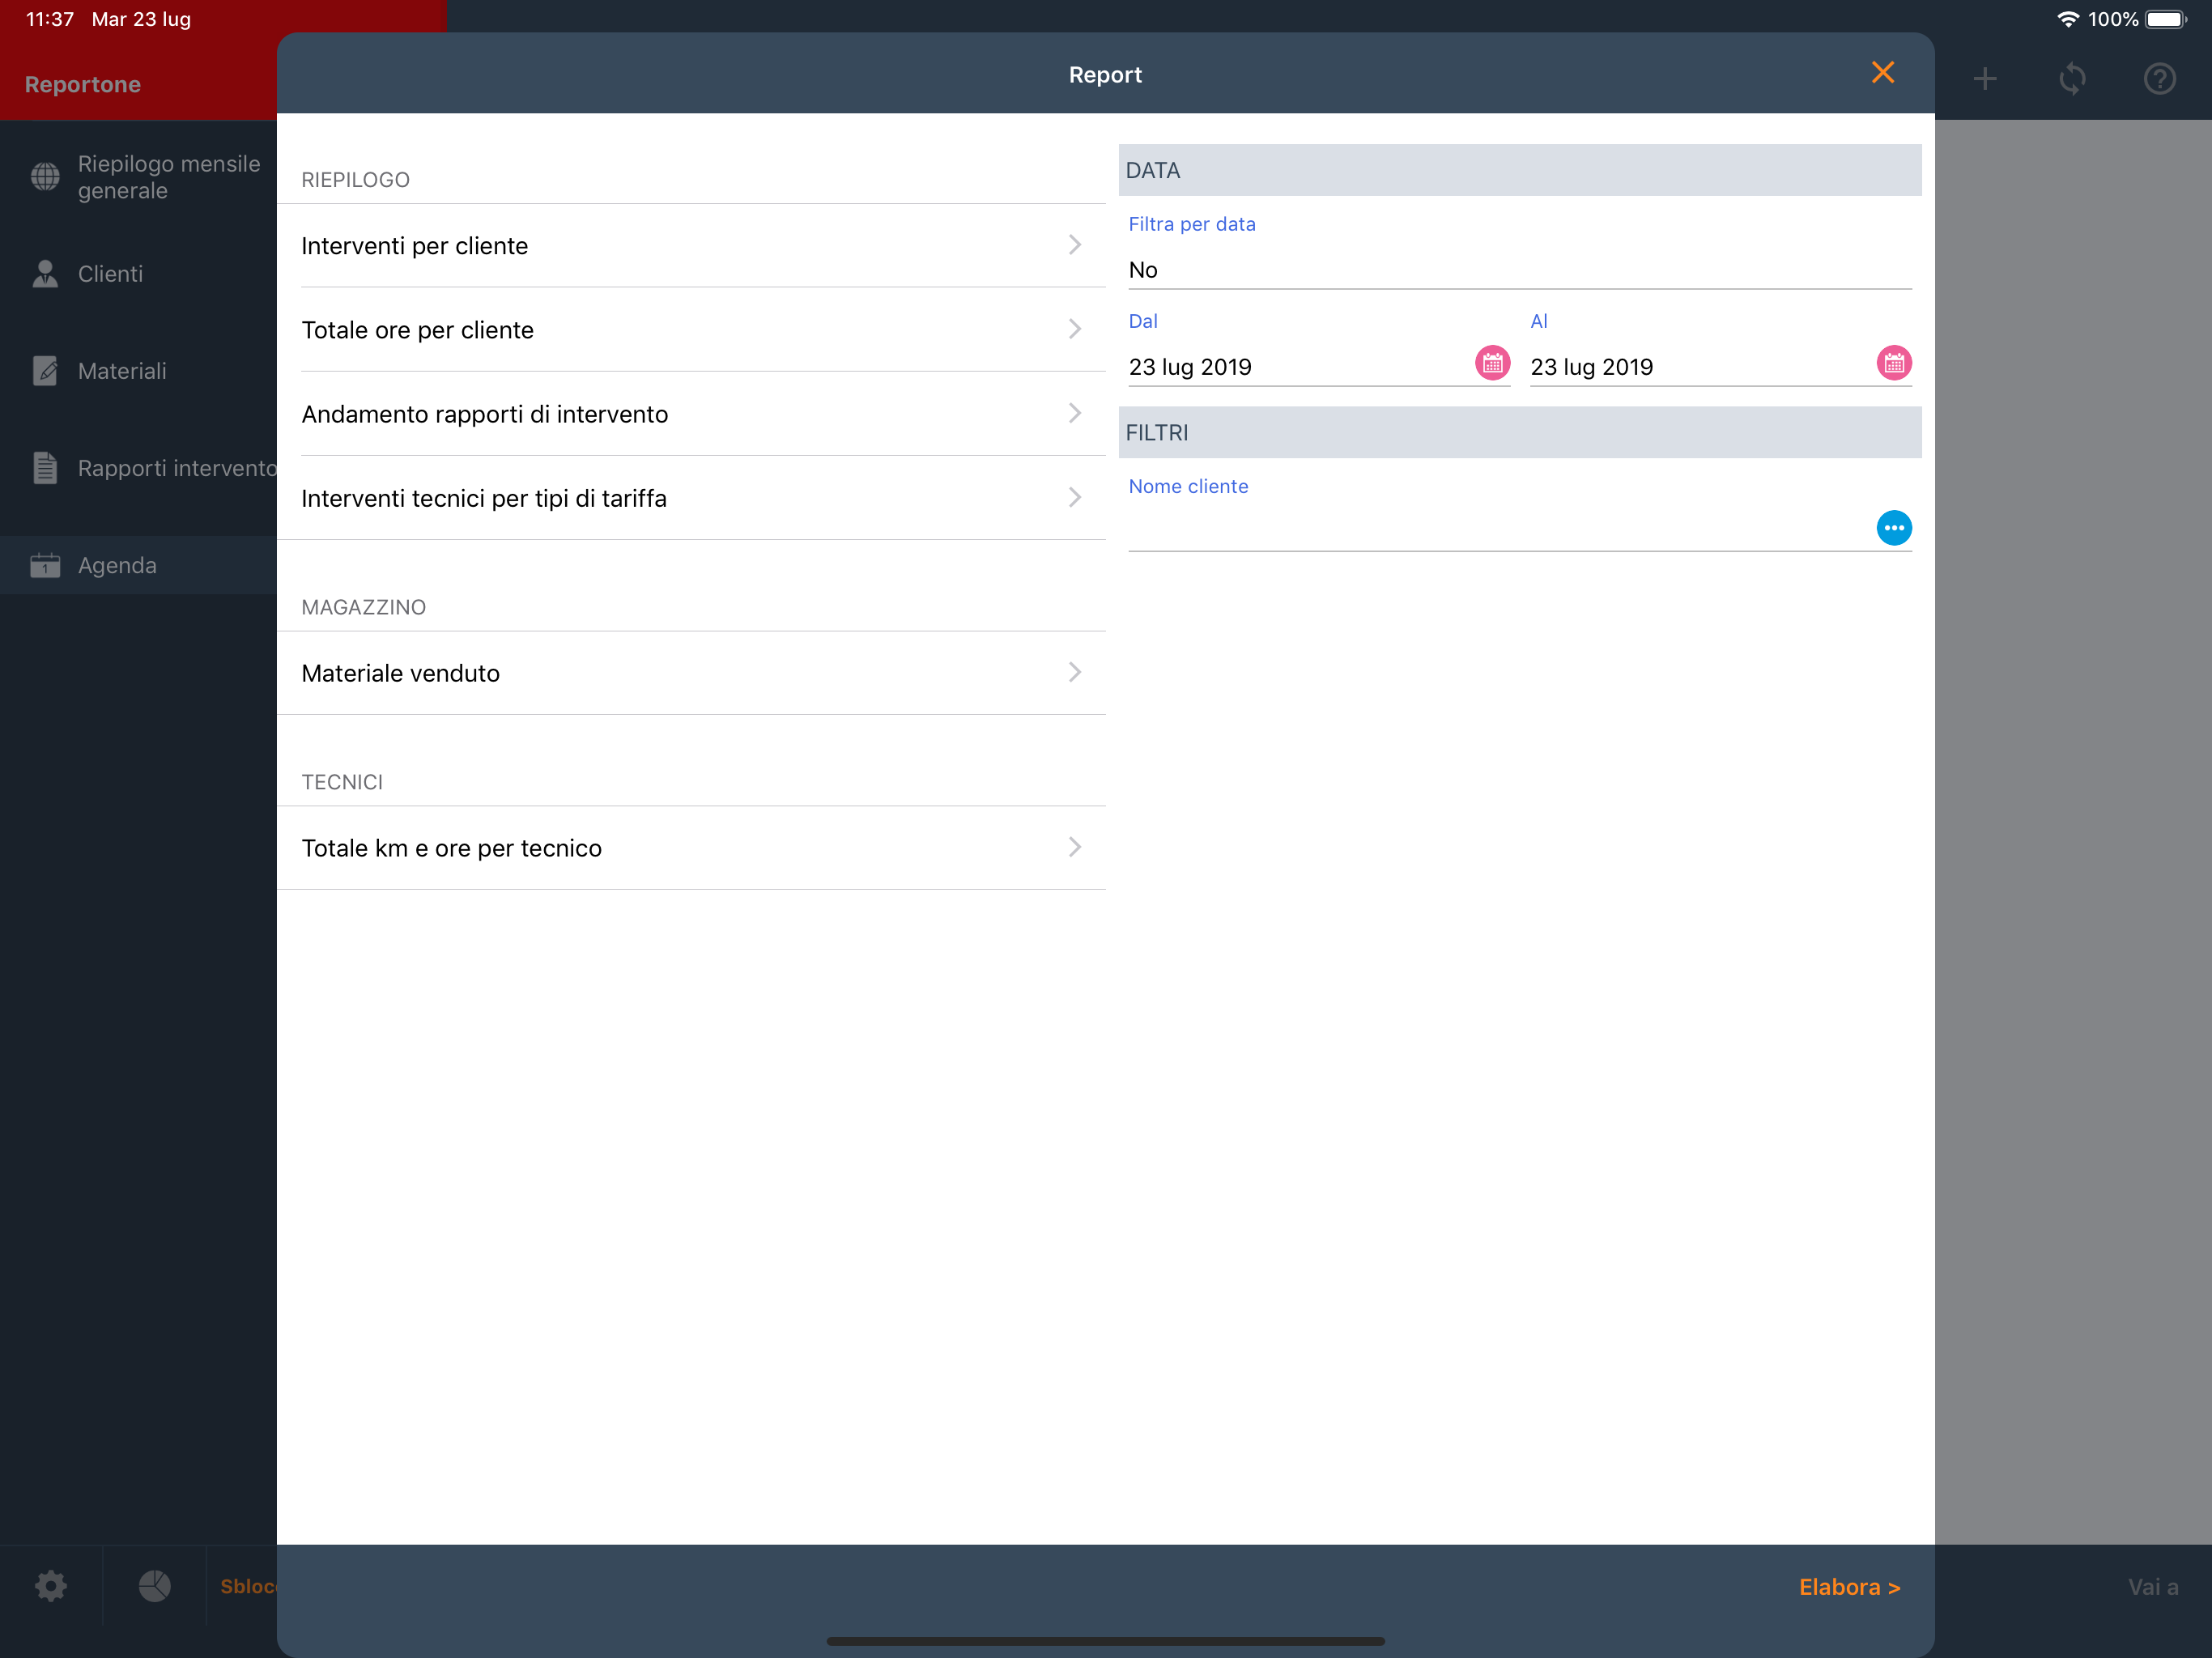Tap the sync refresh icon

coord(2072,79)
